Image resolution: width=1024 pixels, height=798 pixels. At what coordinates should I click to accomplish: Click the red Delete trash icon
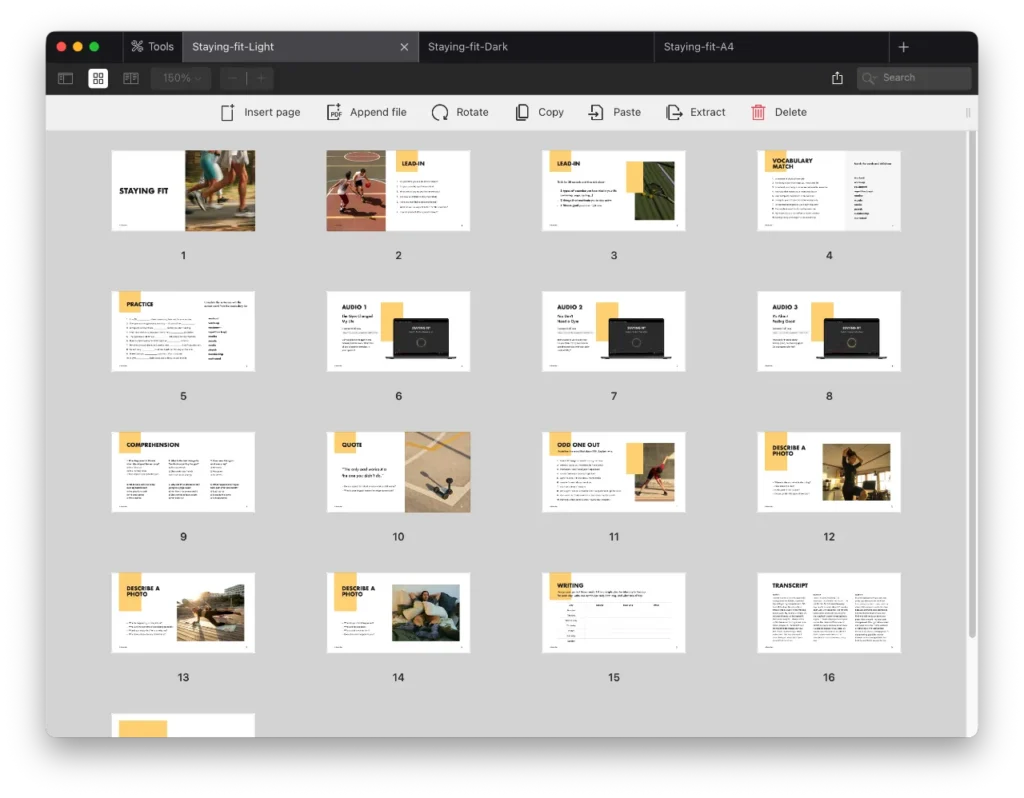(x=759, y=112)
